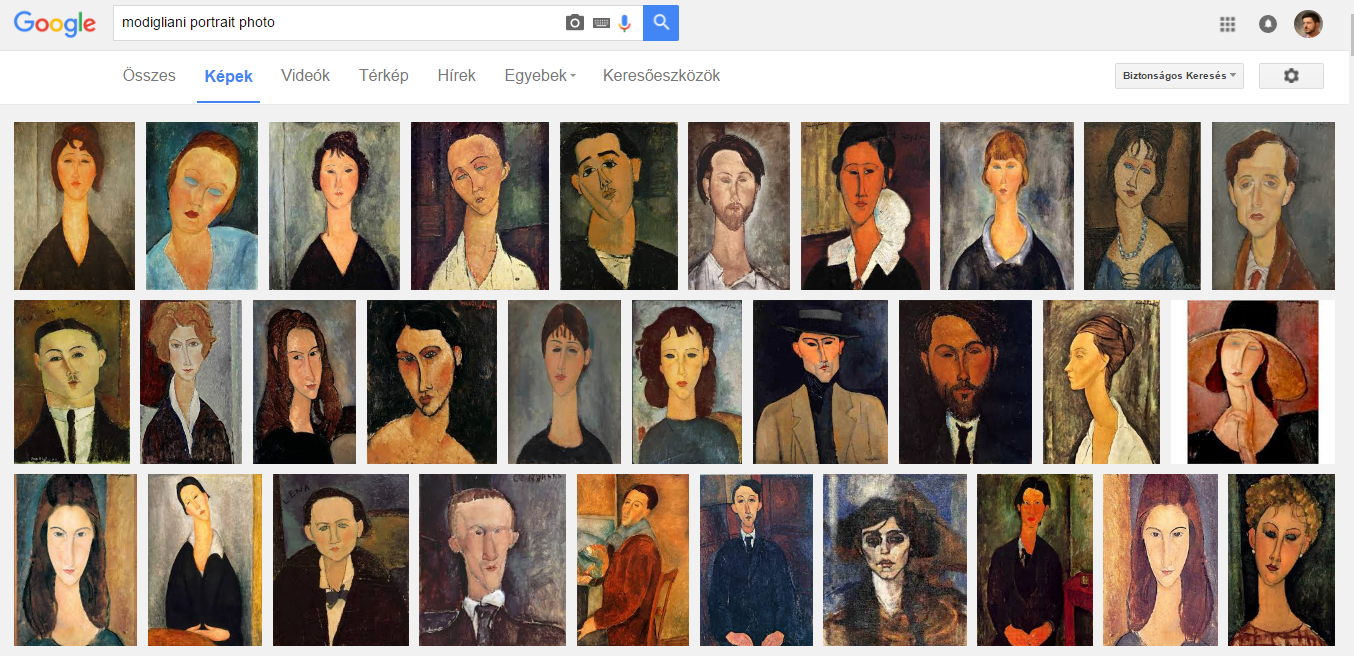The width and height of the screenshot is (1354, 656).
Task: Open side-profile portrait of woman with bun
Action: (1101, 382)
